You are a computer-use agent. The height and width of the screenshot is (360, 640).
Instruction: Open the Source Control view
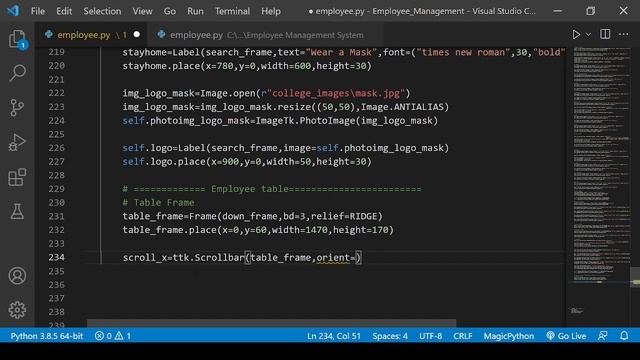pyautogui.click(x=17, y=108)
